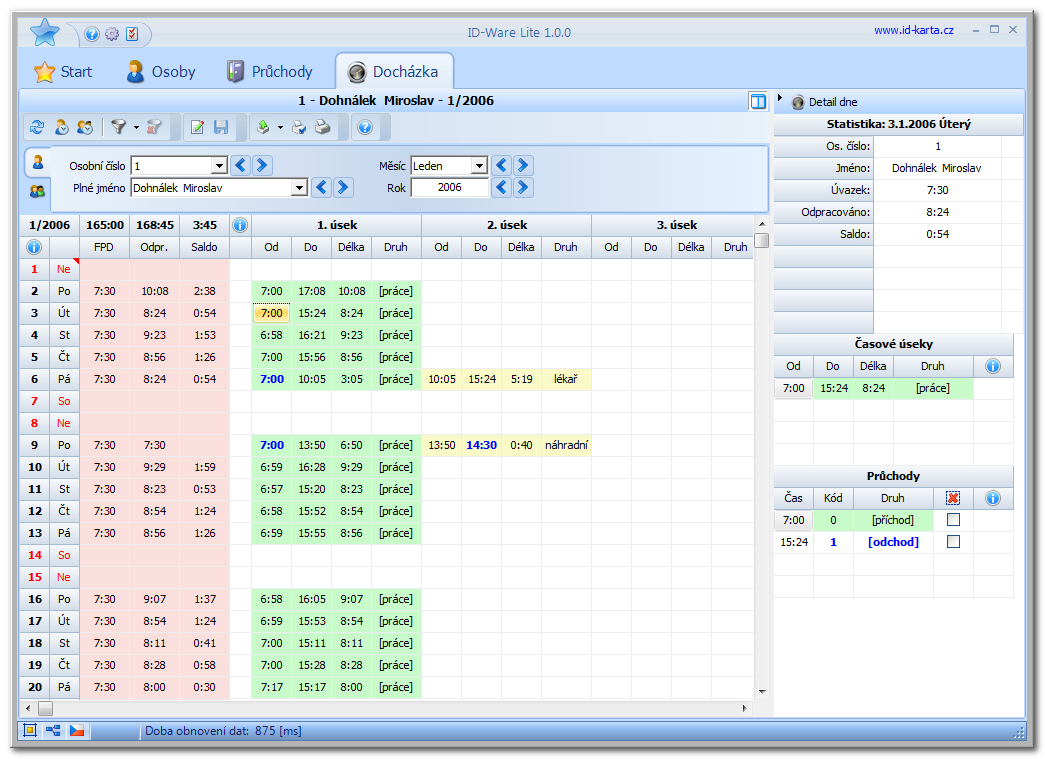Click the printer icon in toolbar
1045x759 pixels.
click(x=322, y=127)
